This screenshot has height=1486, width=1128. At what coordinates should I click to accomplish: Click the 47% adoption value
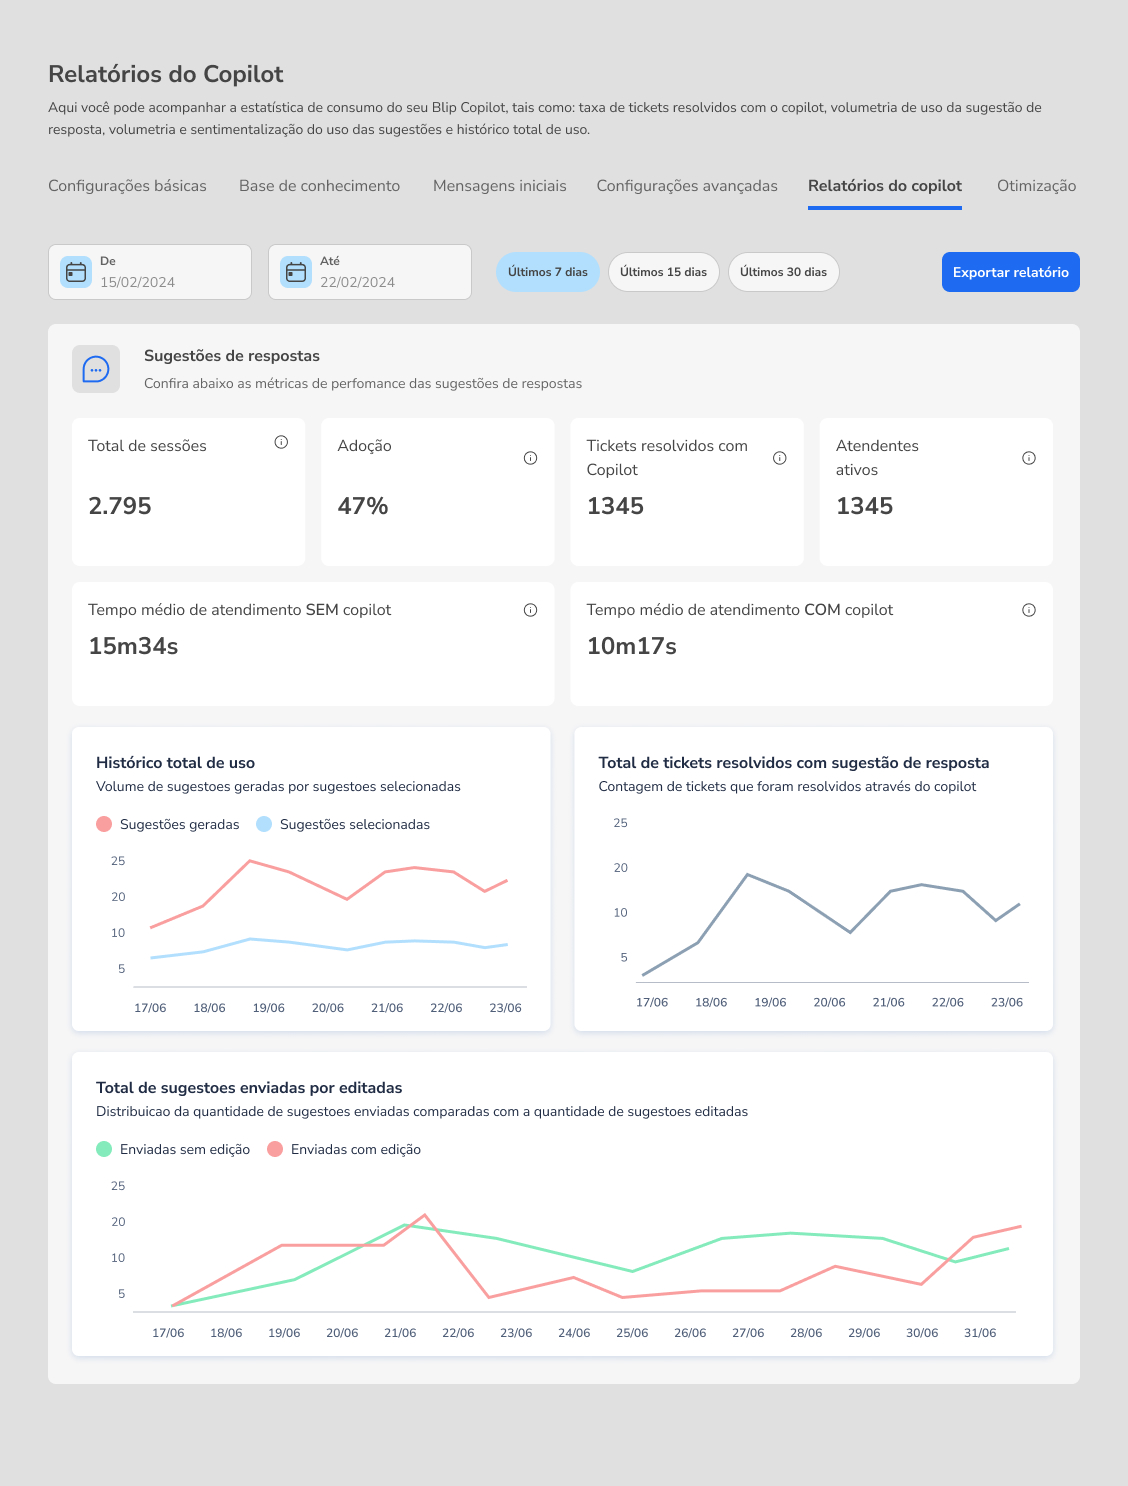coord(363,506)
